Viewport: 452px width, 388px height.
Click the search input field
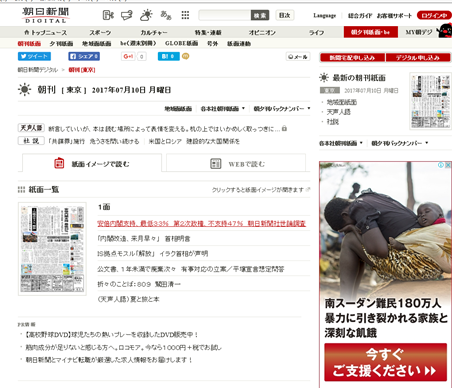point(224,15)
